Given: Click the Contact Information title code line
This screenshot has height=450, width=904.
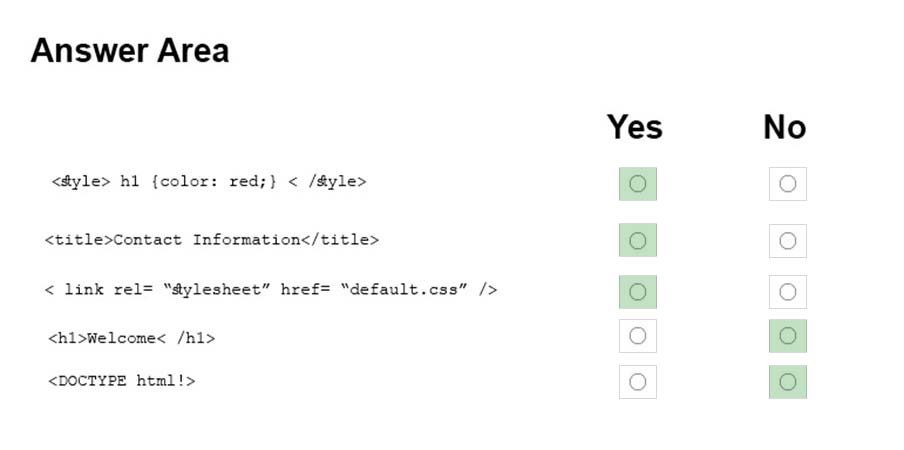Looking at the screenshot, I should [212, 240].
